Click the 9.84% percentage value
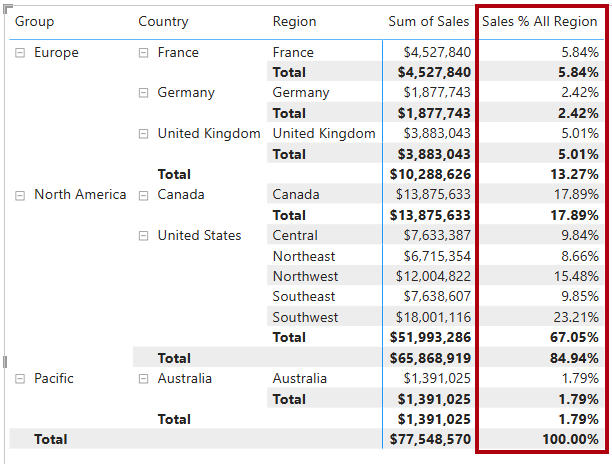 click(x=580, y=235)
